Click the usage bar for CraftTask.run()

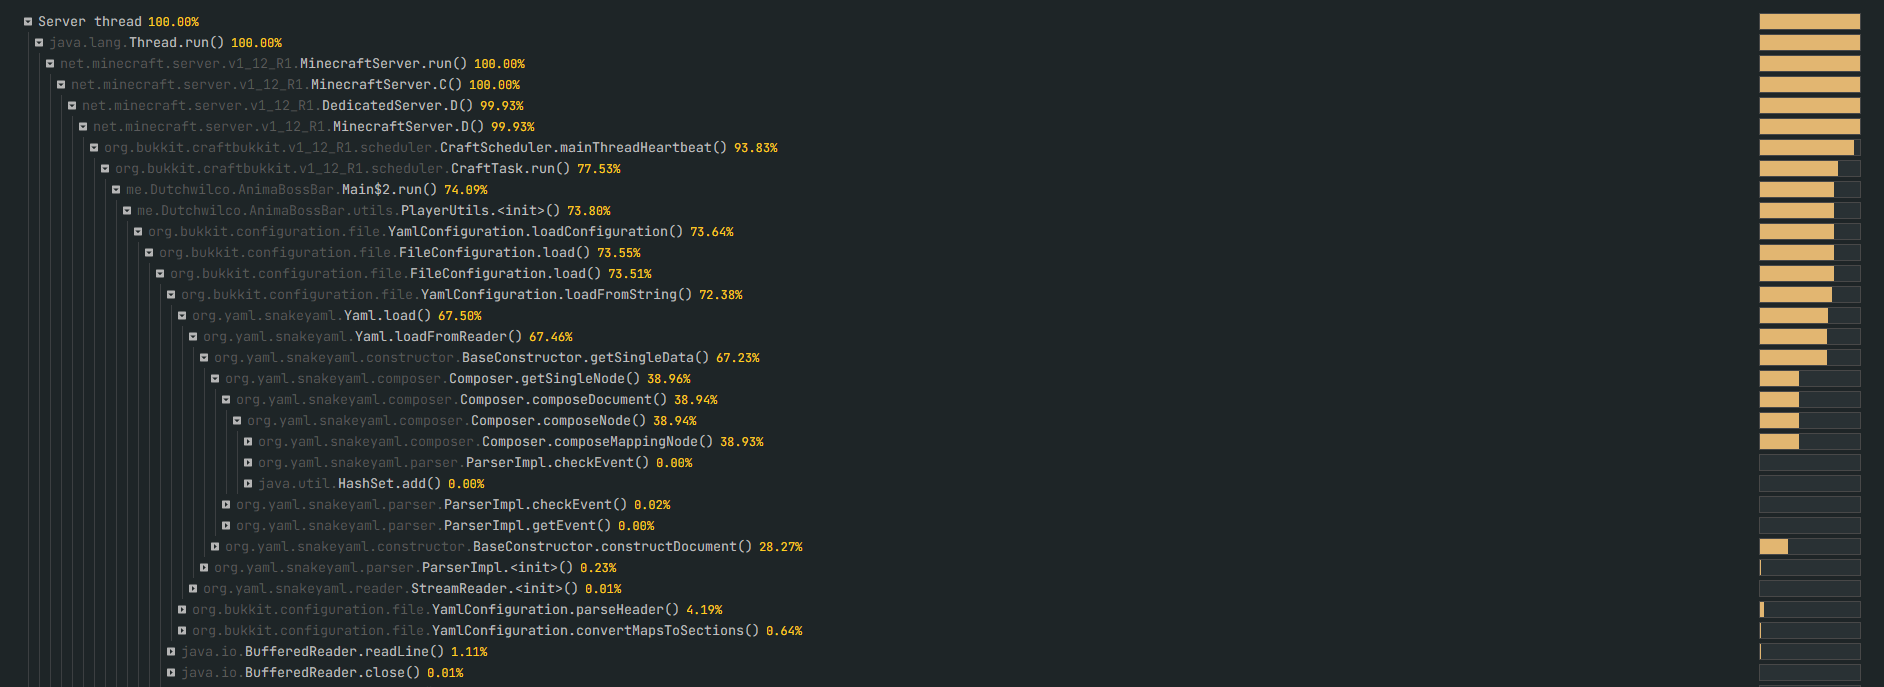pos(1809,168)
